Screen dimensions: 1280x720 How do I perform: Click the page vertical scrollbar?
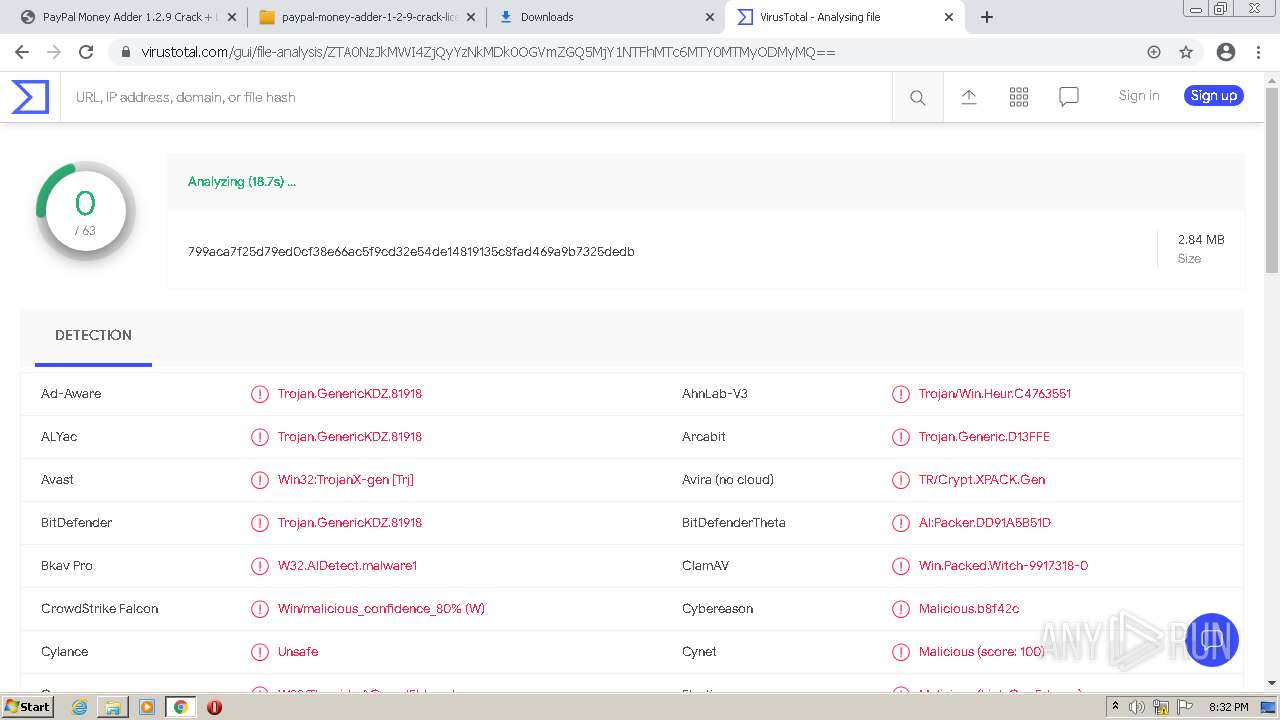coord(1272,180)
